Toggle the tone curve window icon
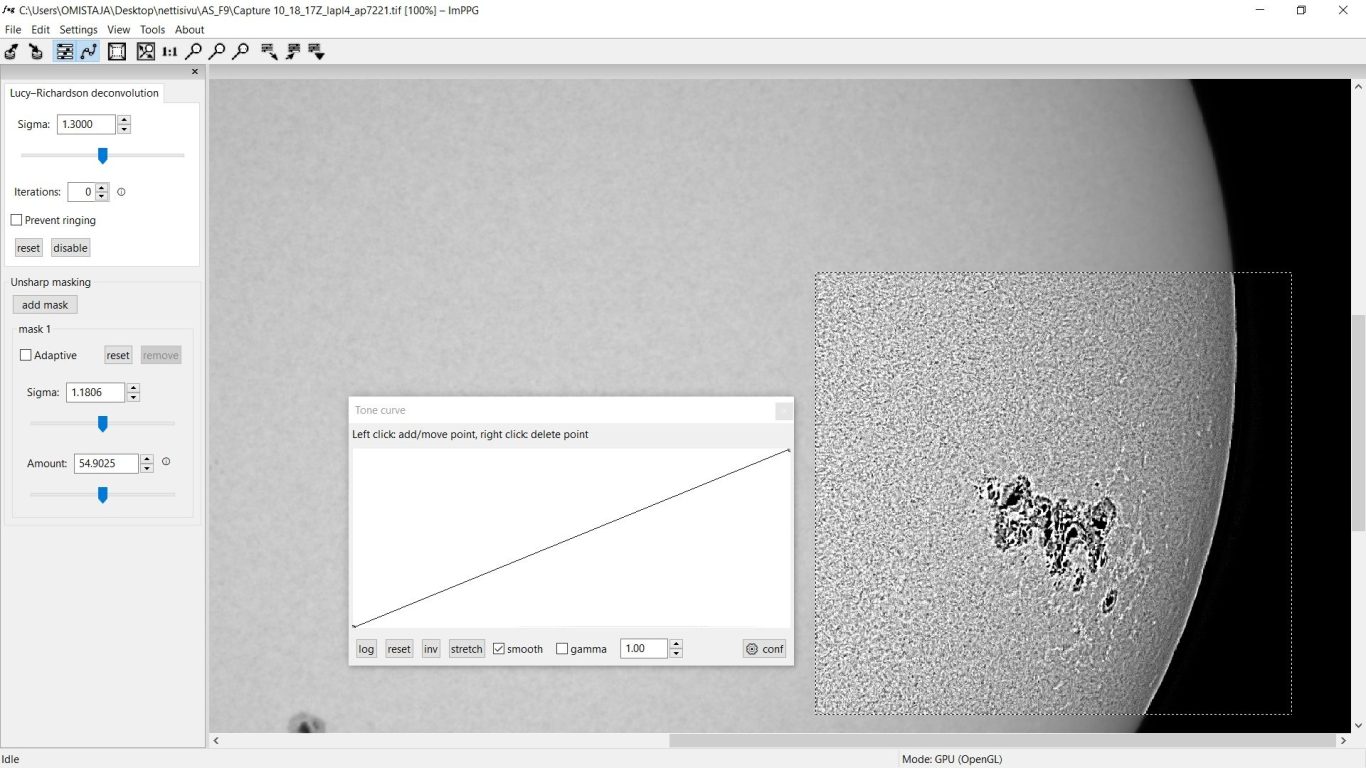The width and height of the screenshot is (1366, 768). (89, 51)
